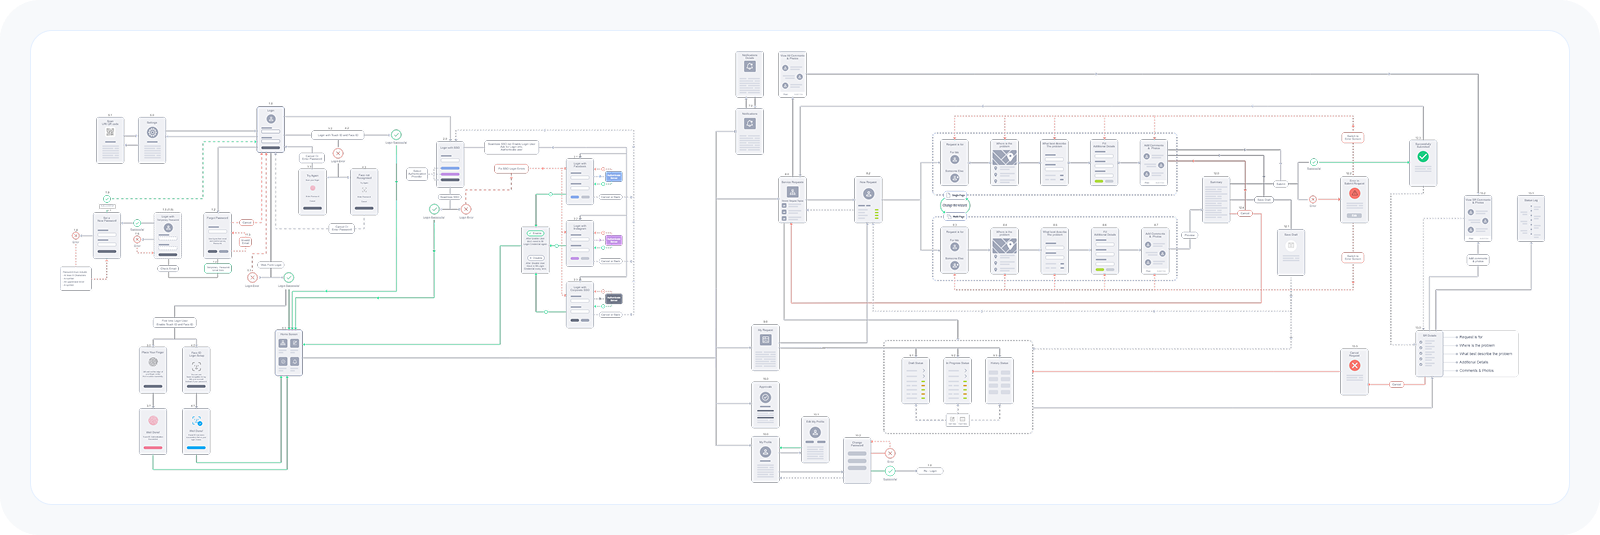Click the checkmark icon on Approvals screen
Viewport: 1600px width, 535px height.
(x=765, y=397)
